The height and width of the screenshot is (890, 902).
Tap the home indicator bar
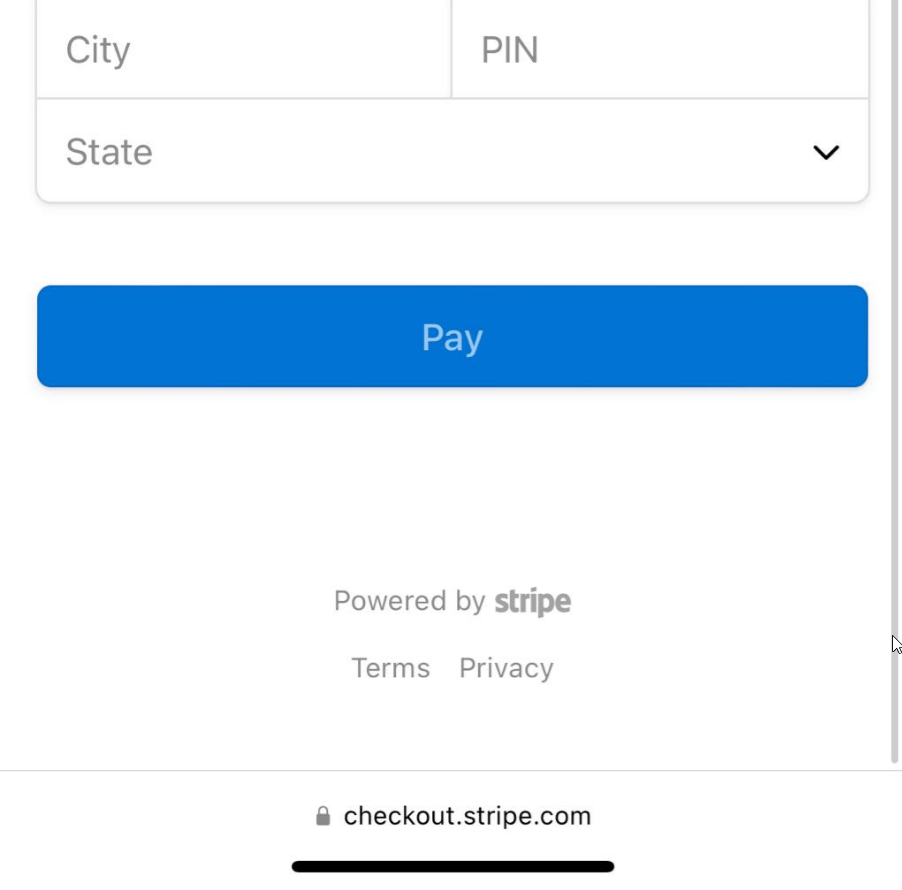(x=452, y=867)
